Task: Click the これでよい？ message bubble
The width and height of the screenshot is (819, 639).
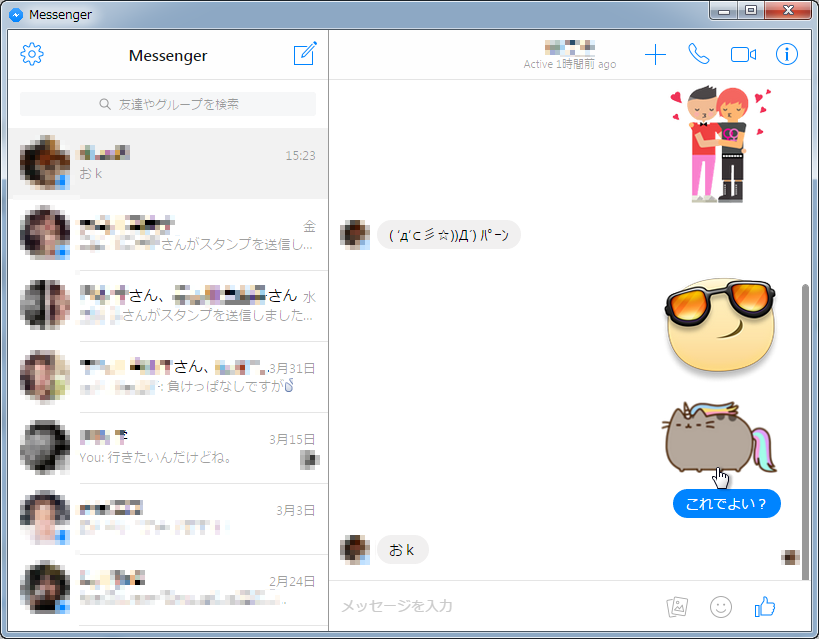Action: point(726,503)
